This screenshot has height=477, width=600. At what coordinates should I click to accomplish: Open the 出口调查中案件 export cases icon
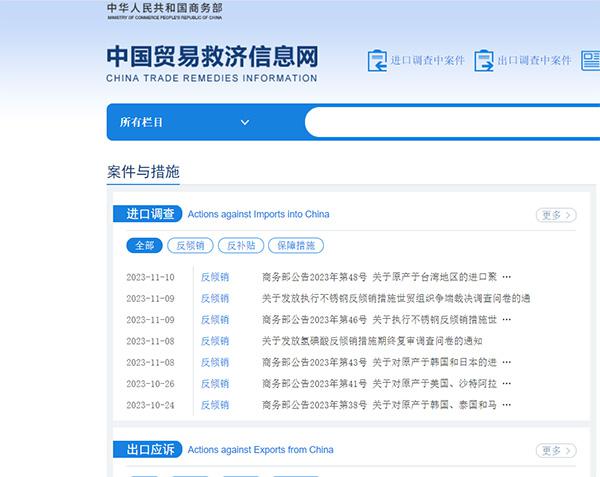(484, 60)
